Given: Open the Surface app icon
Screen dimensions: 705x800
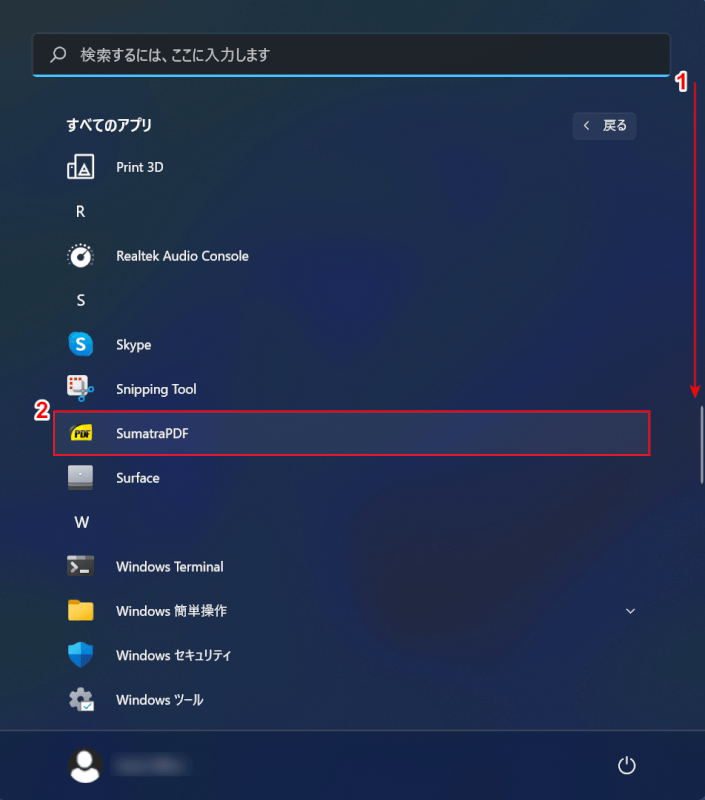Looking at the screenshot, I should tap(81, 478).
